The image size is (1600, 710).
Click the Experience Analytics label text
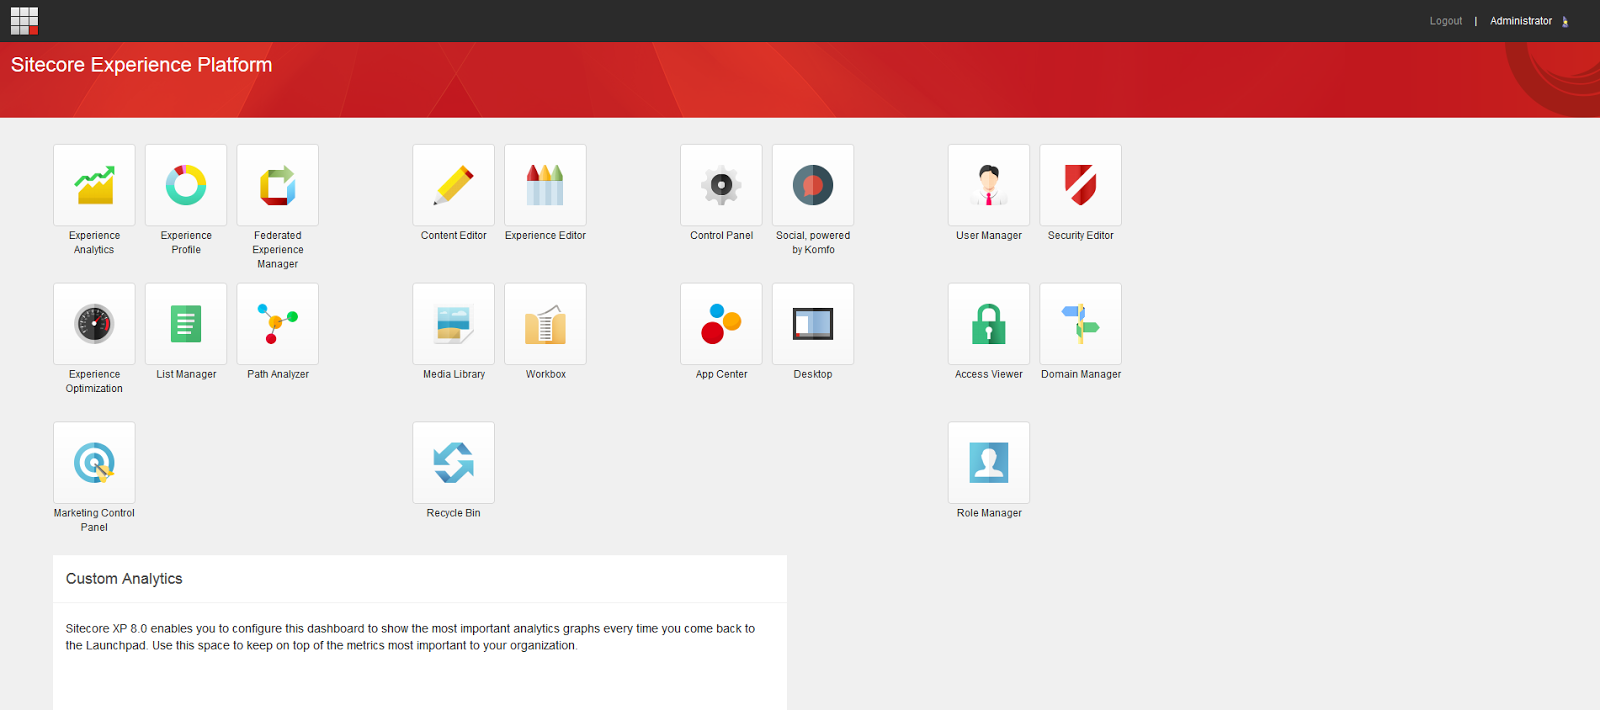tap(94, 243)
